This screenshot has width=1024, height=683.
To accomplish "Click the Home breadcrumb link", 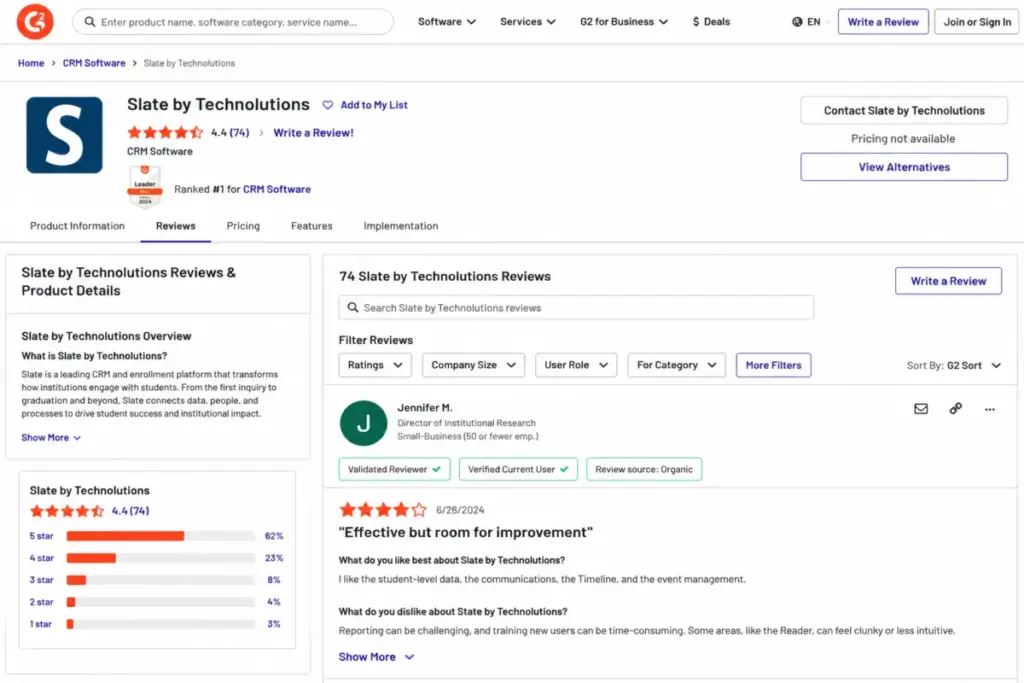I will [x=31, y=63].
